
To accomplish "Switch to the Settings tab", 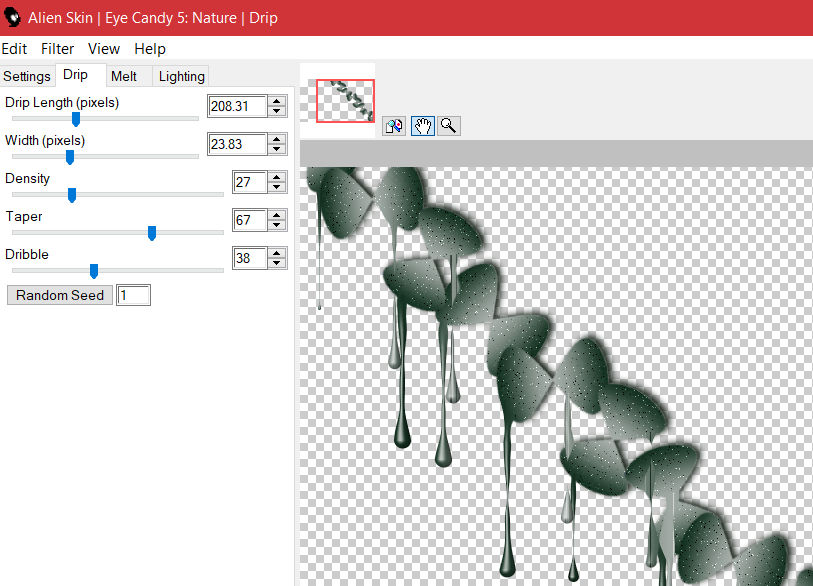I will pos(27,76).
